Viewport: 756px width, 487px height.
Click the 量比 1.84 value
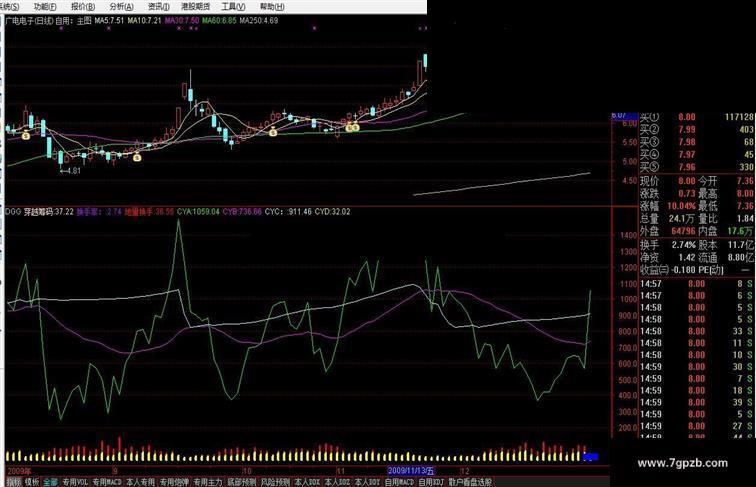tap(745, 219)
